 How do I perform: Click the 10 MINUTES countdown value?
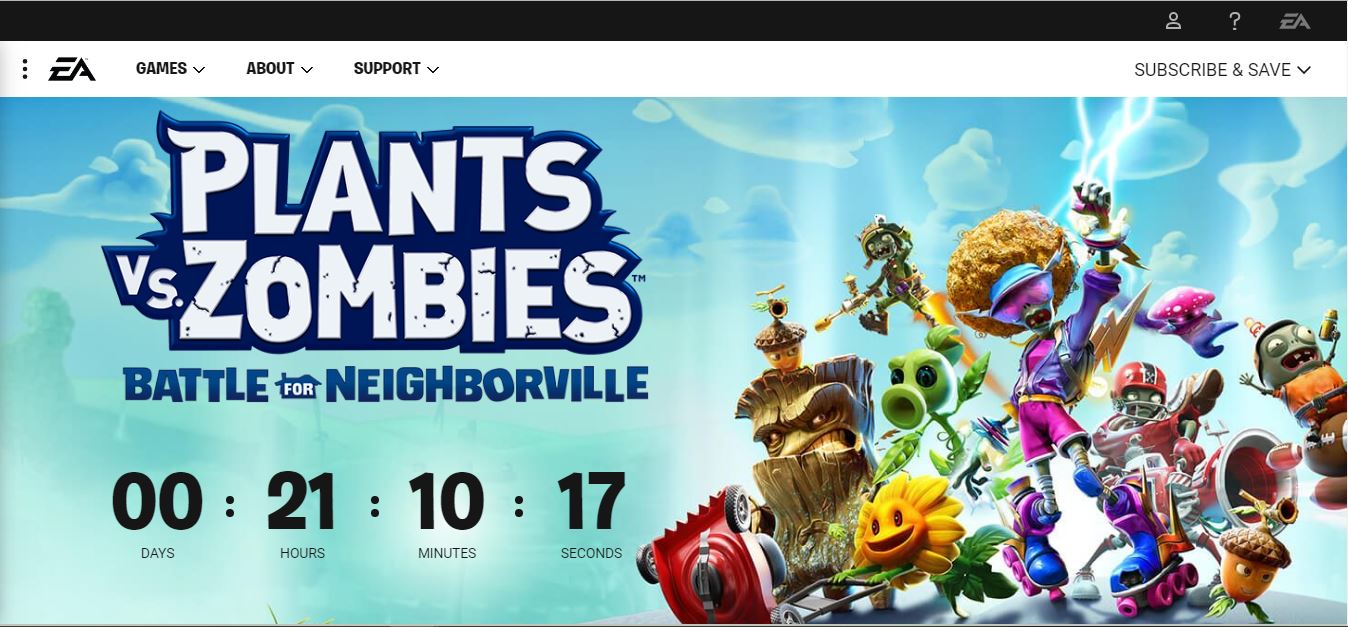pyautogui.click(x=446, y=503)
